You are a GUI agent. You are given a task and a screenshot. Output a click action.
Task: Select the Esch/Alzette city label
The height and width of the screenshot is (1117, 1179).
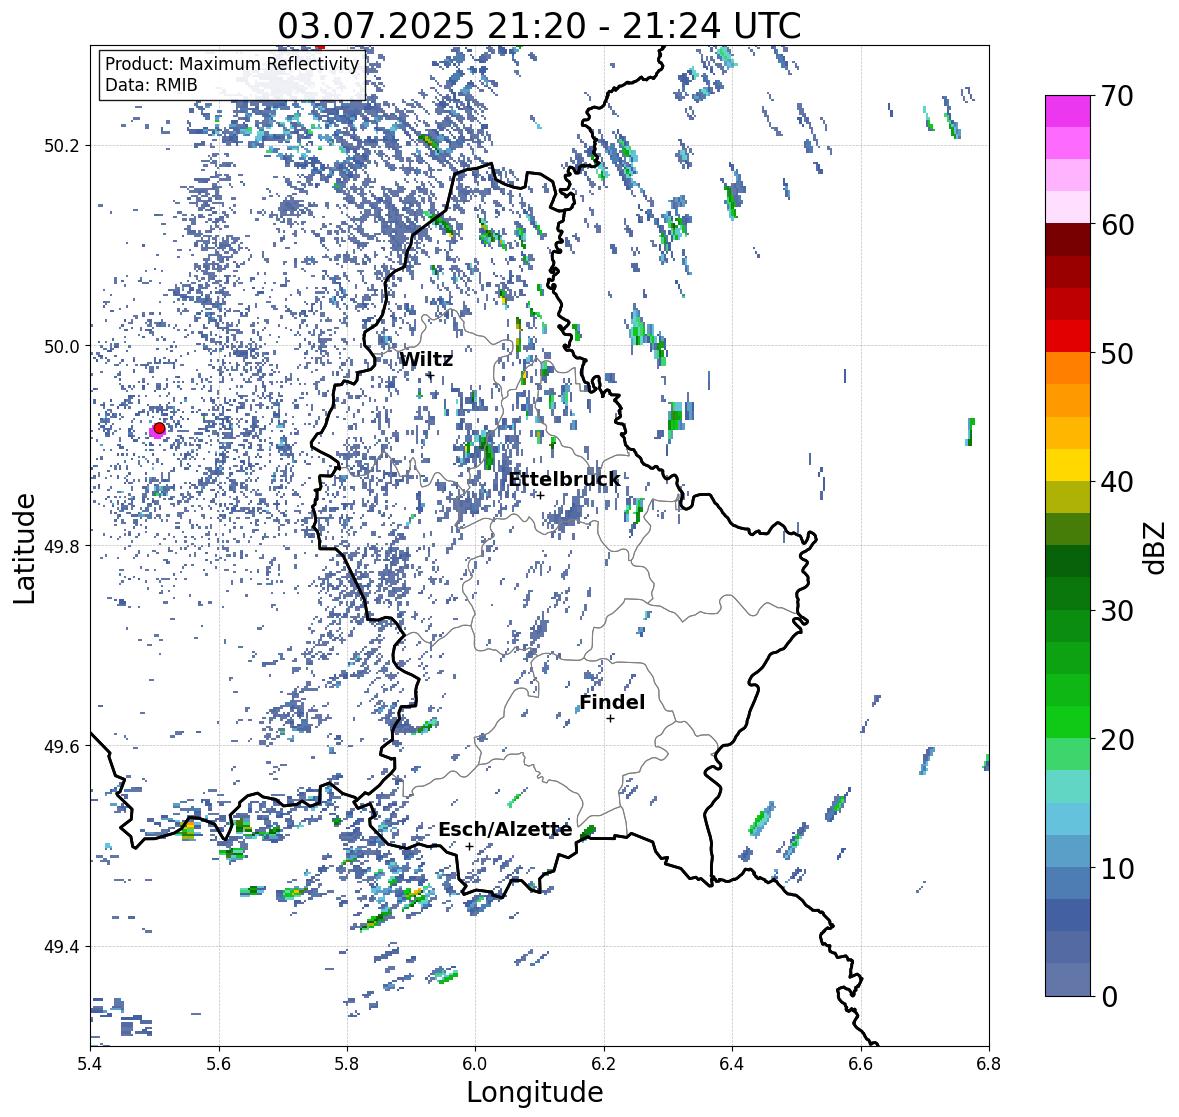(505, 830)
